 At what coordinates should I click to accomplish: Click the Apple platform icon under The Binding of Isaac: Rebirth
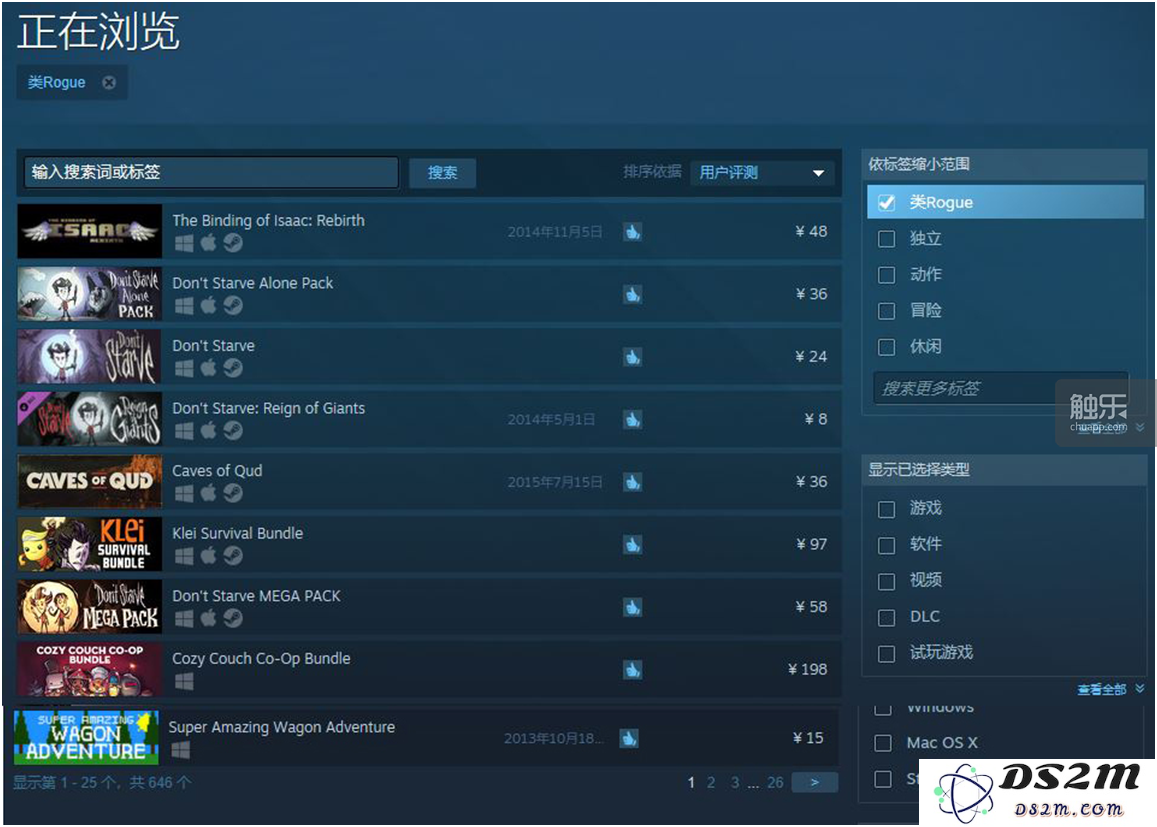(209, 243)
